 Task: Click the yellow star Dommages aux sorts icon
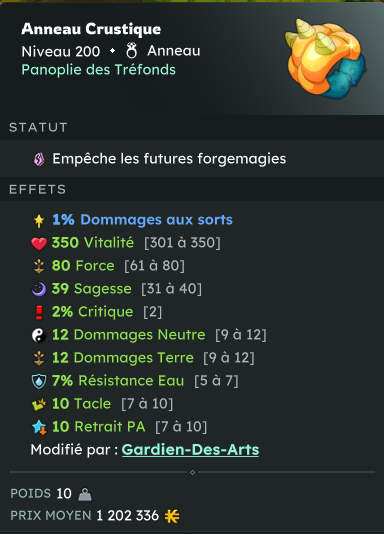pos(39,221)
